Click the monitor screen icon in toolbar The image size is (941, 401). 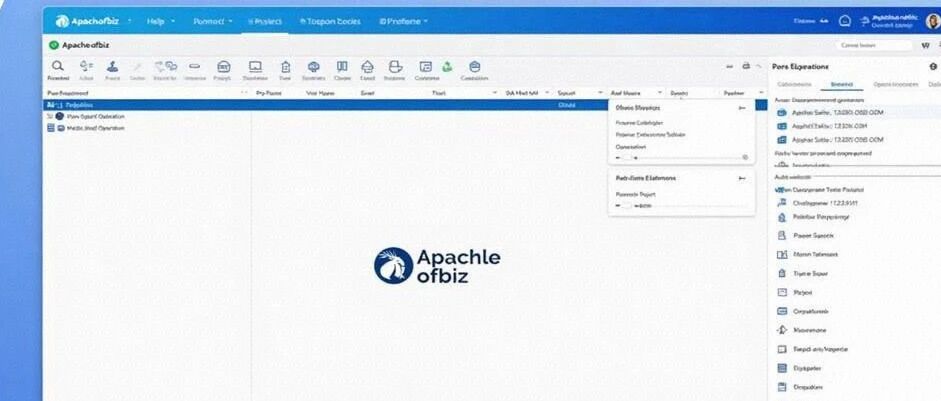point(255,67)
